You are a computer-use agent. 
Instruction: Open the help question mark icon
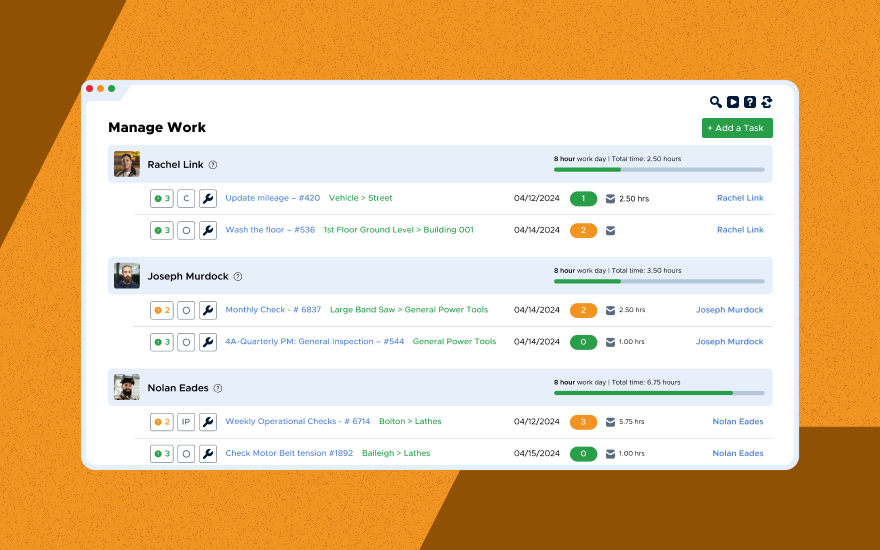750,102
